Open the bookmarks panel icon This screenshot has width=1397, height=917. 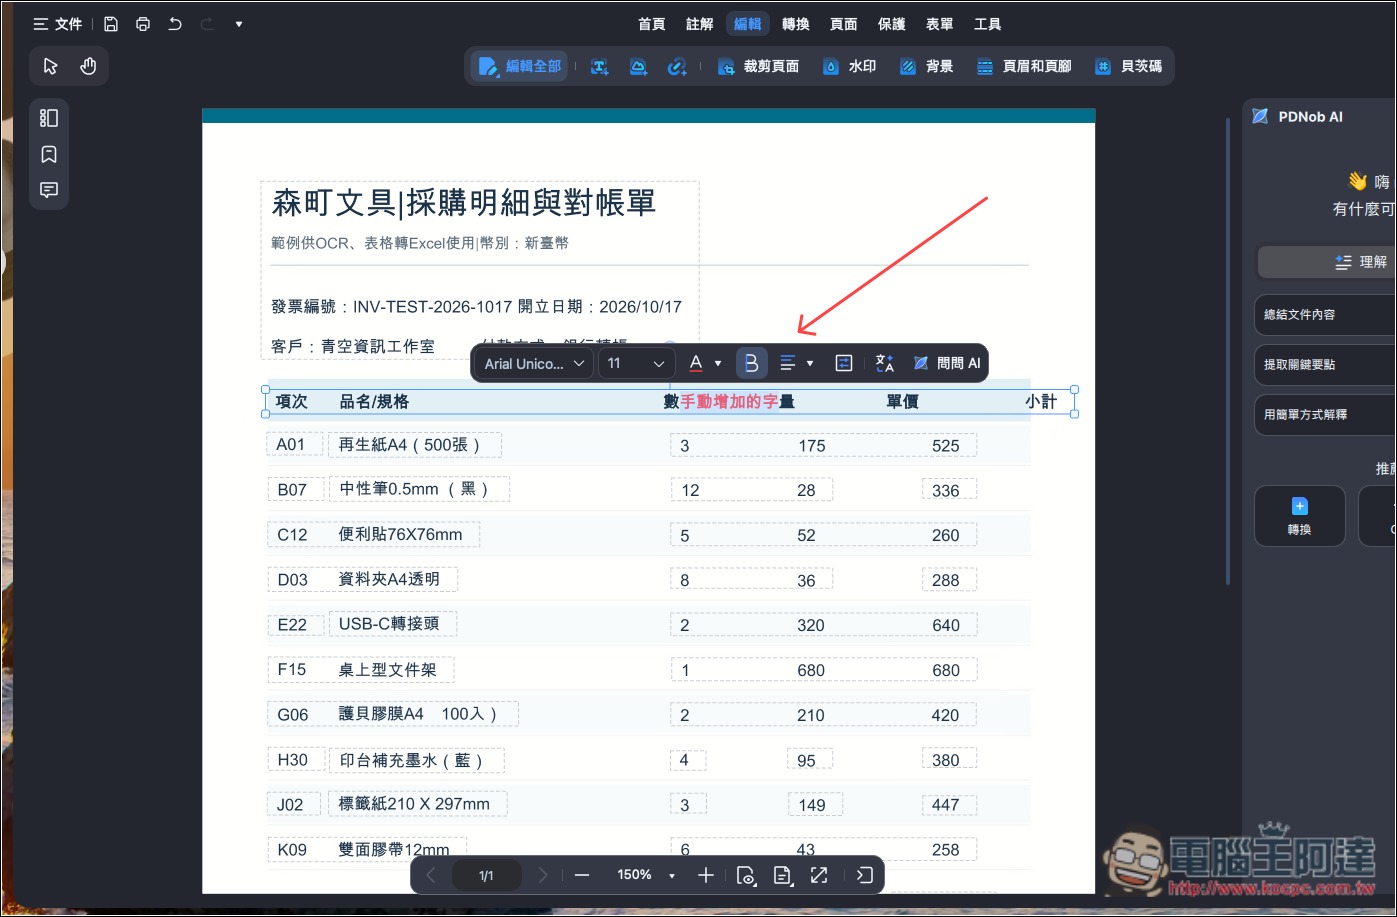pos(49,154)
